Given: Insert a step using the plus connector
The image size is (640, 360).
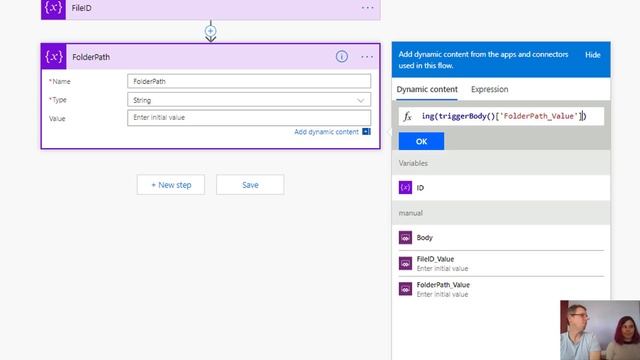Looking at the screenshot, I should coord(211,31).
